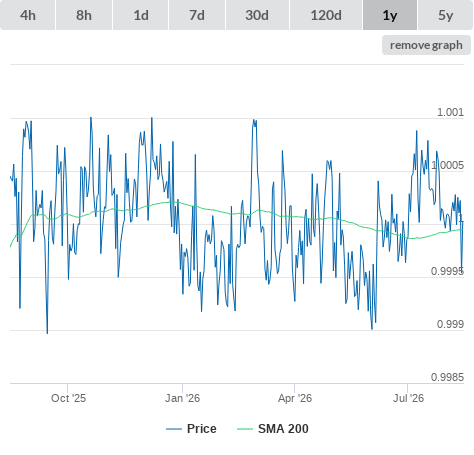Click the Apr '26 axis label

tap(295, 398)
